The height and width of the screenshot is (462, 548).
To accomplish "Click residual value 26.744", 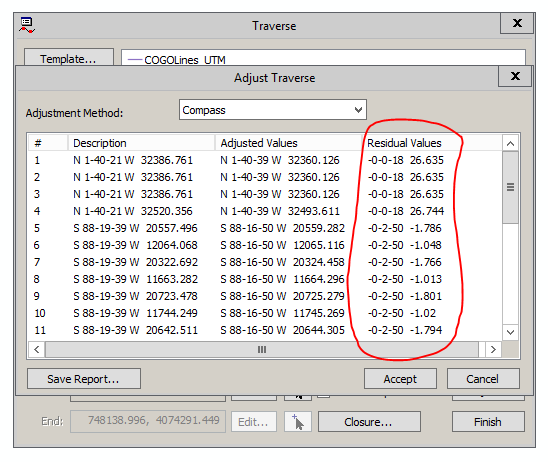I will pyautogui.click(x=427, y=211).
